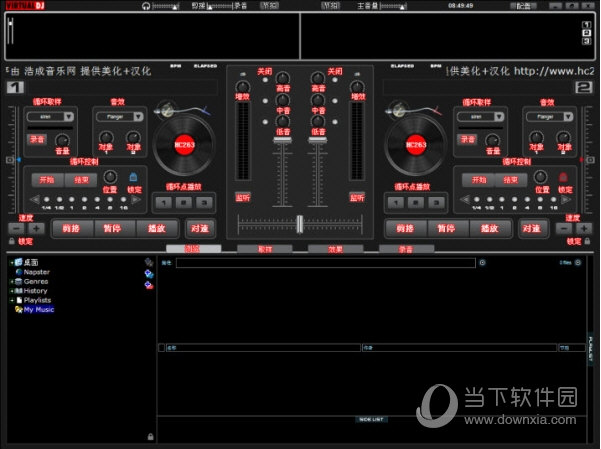Click the master volume 主音量 slider
The height and width of the screenshot is (449, 601).
392,6
